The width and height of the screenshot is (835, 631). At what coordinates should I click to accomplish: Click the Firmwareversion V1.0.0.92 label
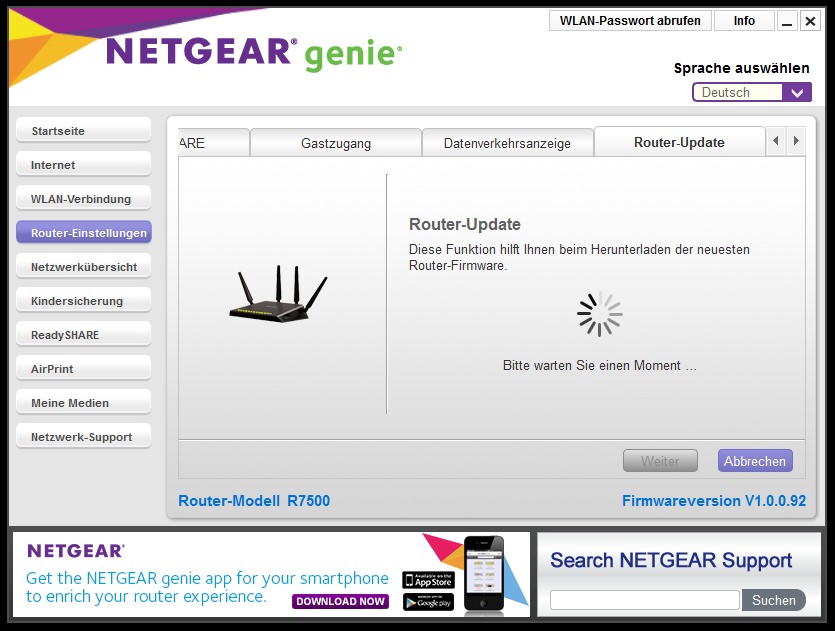[714, 501]
